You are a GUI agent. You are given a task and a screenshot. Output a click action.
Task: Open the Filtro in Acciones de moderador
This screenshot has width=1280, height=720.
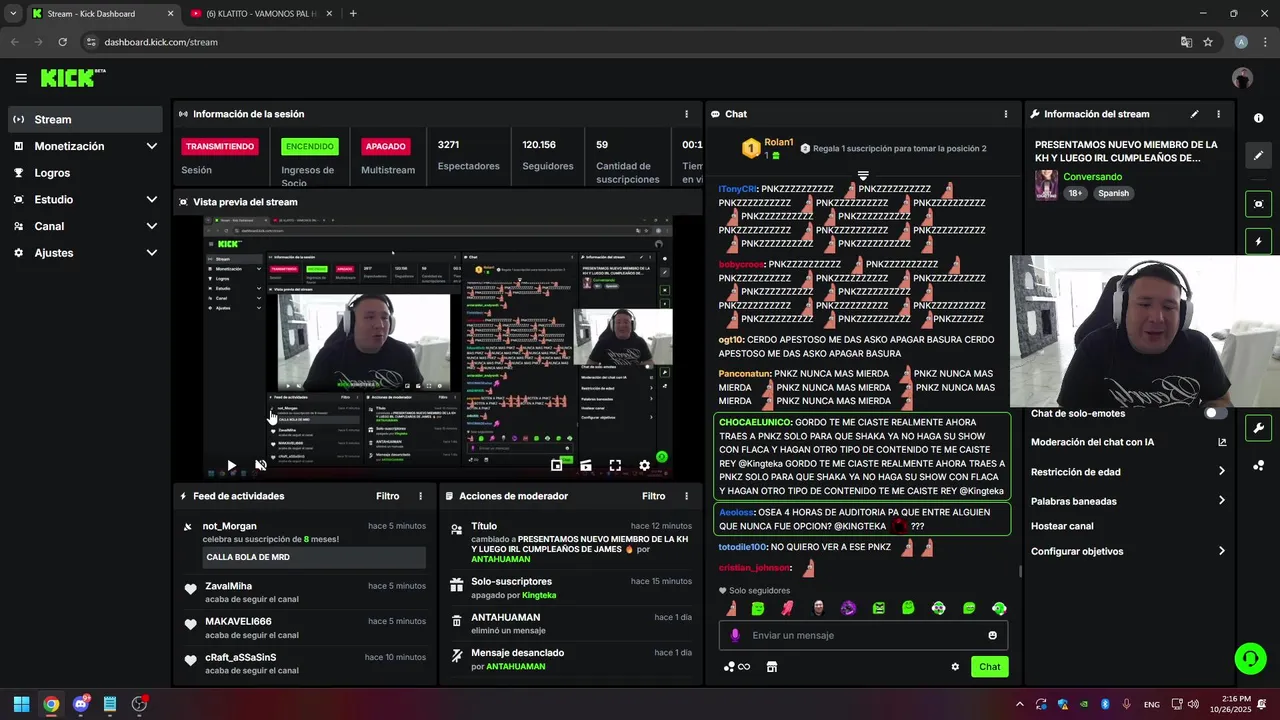653,496
